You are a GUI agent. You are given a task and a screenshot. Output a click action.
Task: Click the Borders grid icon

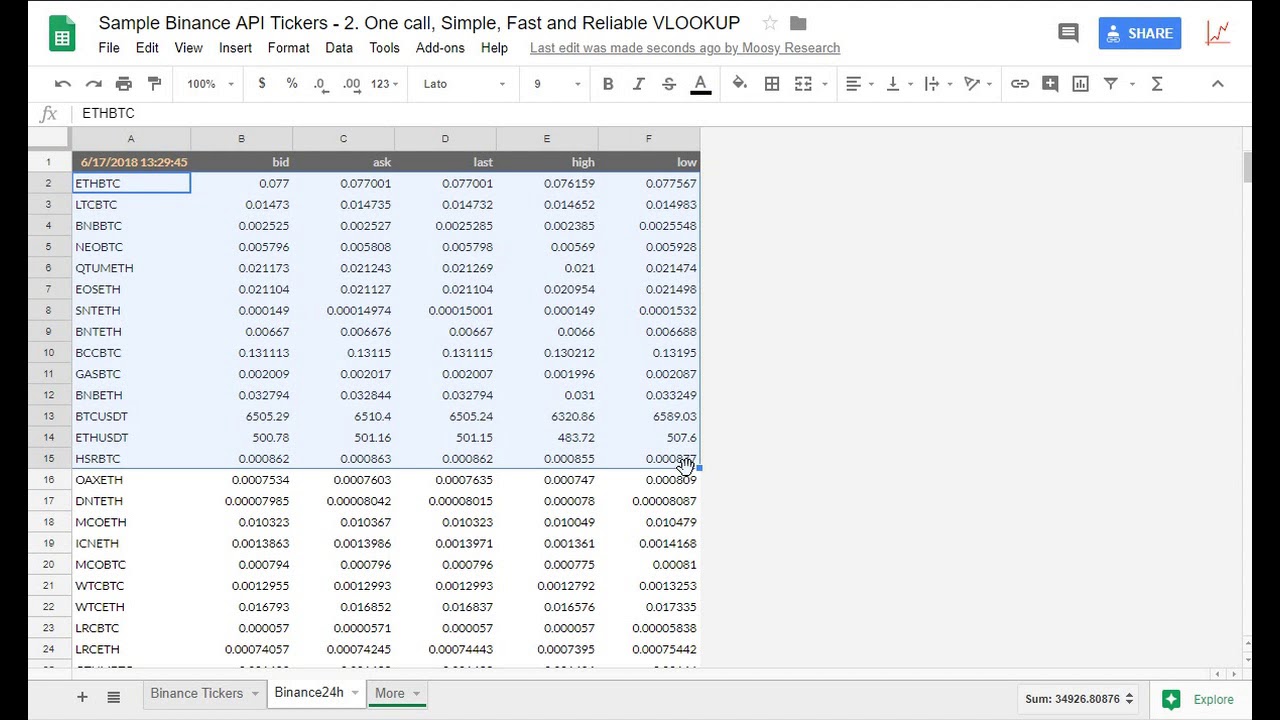[772, 84]
